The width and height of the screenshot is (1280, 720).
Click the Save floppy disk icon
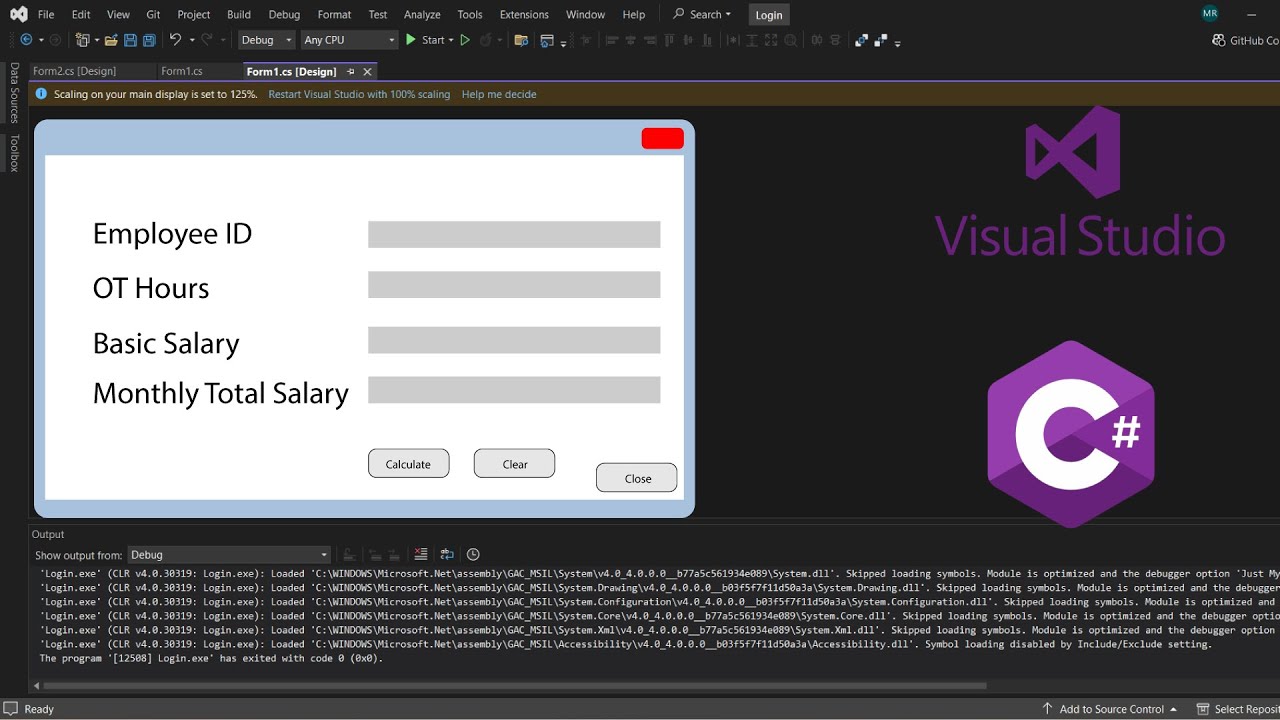tap(131, 40)
